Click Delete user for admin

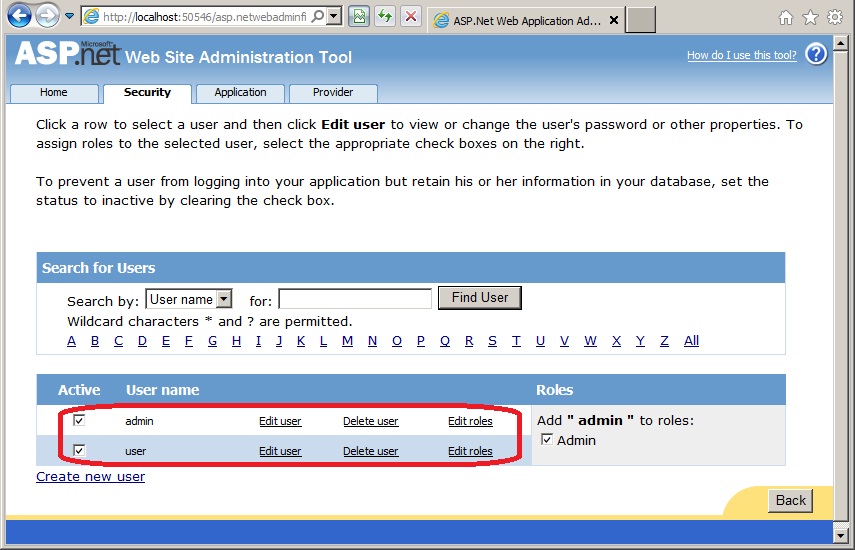click(371, 421)
